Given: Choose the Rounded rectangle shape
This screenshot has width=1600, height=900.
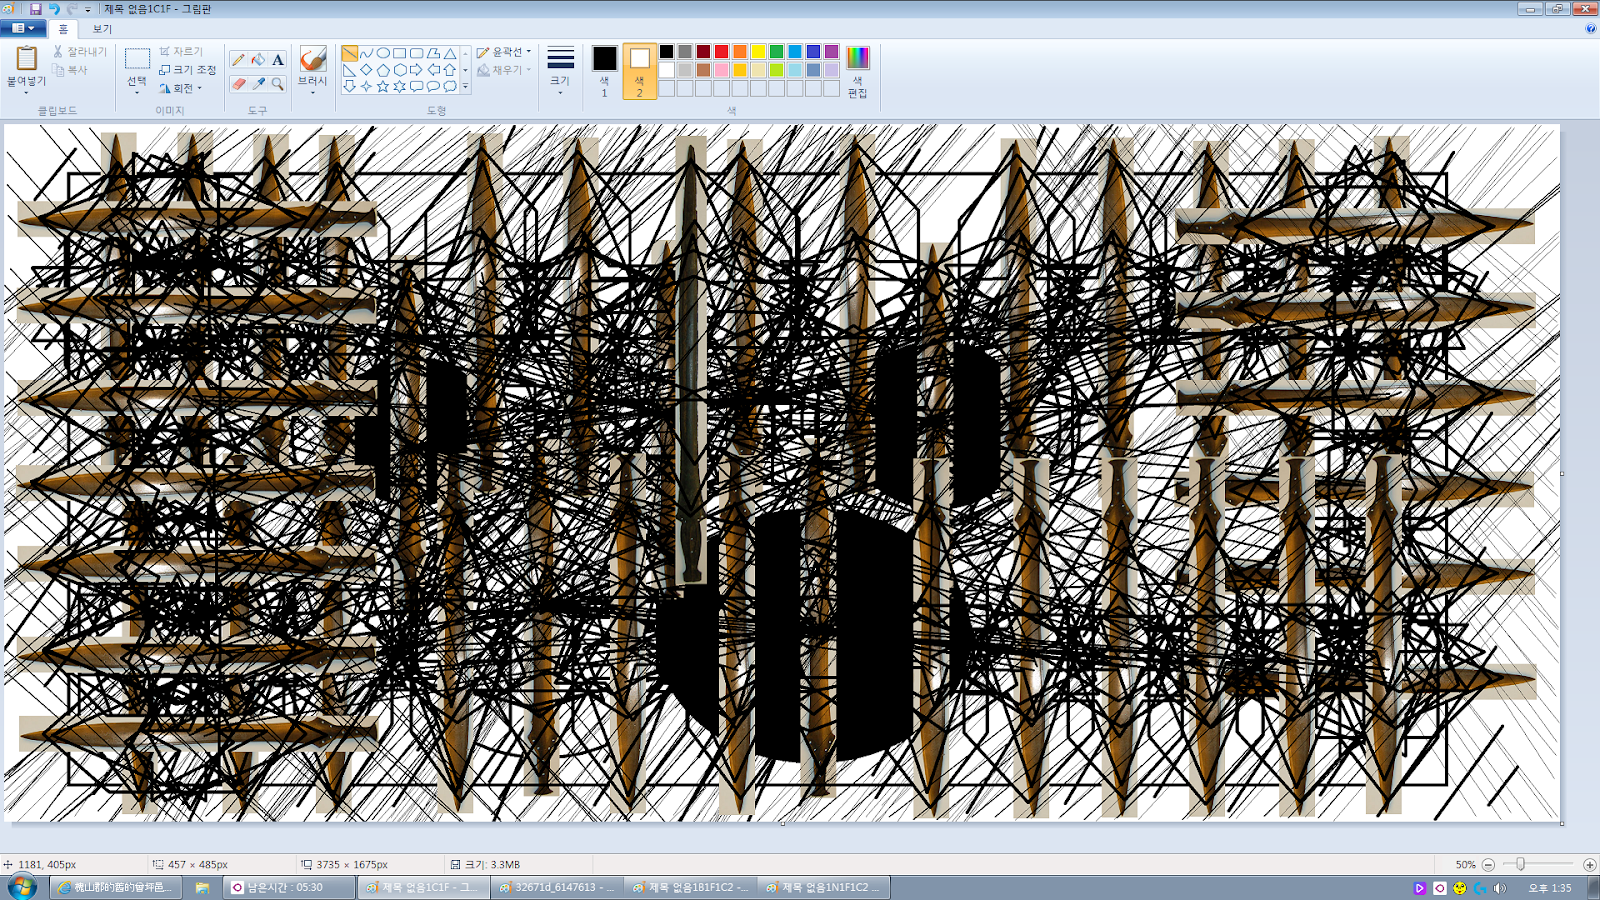Looking at the screenshot, I should click(416, 53).
